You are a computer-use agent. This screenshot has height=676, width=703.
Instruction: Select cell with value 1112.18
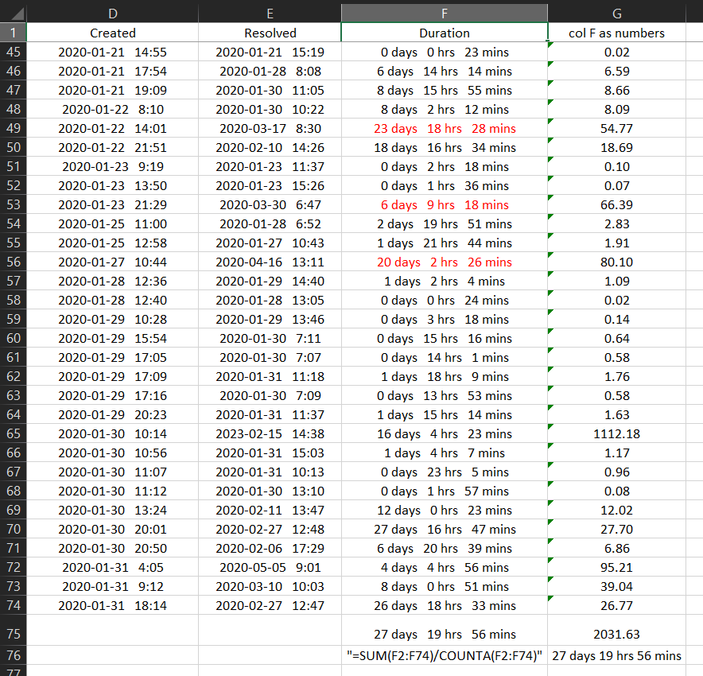(x=616, y=433)
